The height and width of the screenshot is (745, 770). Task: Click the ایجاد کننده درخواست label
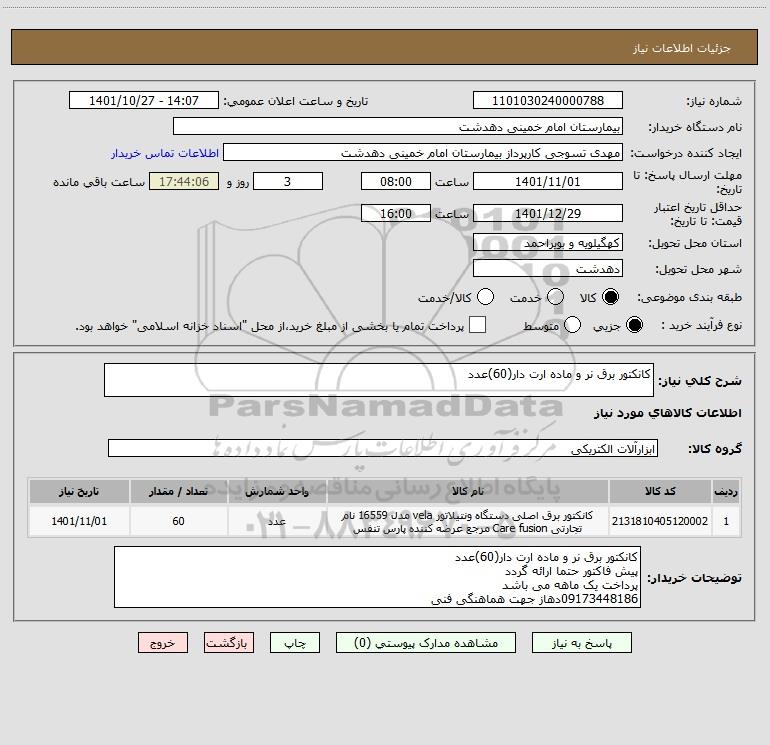point(686,154)
